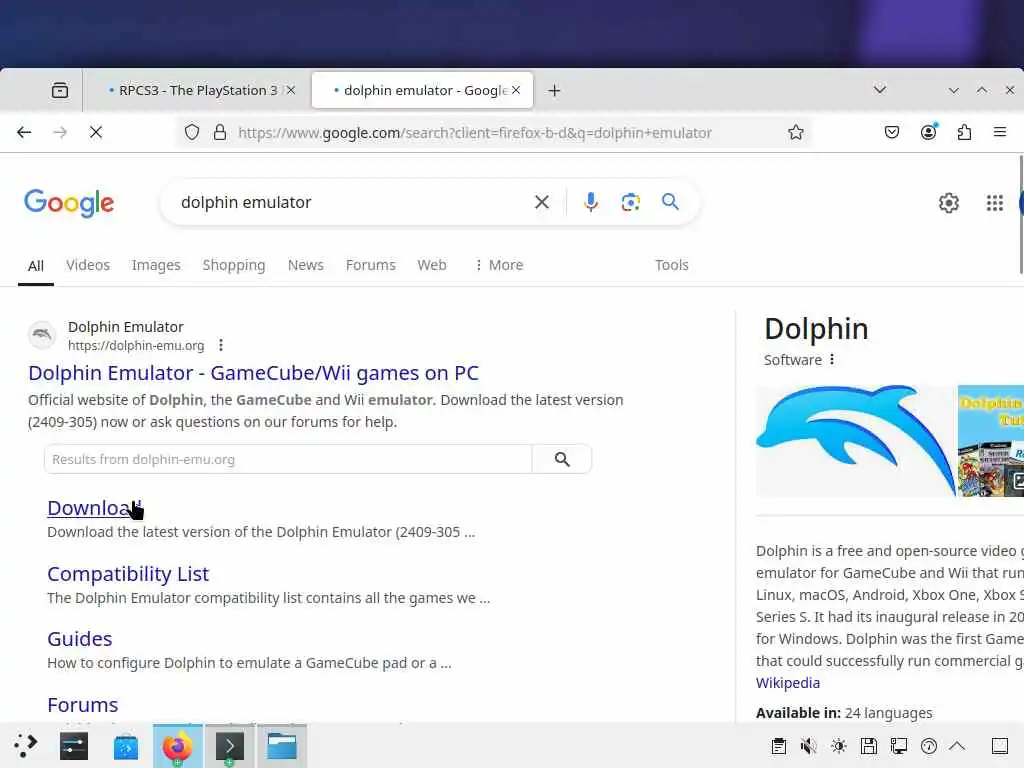This screenshot has height=768, width=1024.
Task: Open Dolphin Emulator - GameCube/Wii games on PC link
Action: click(253, 373)
